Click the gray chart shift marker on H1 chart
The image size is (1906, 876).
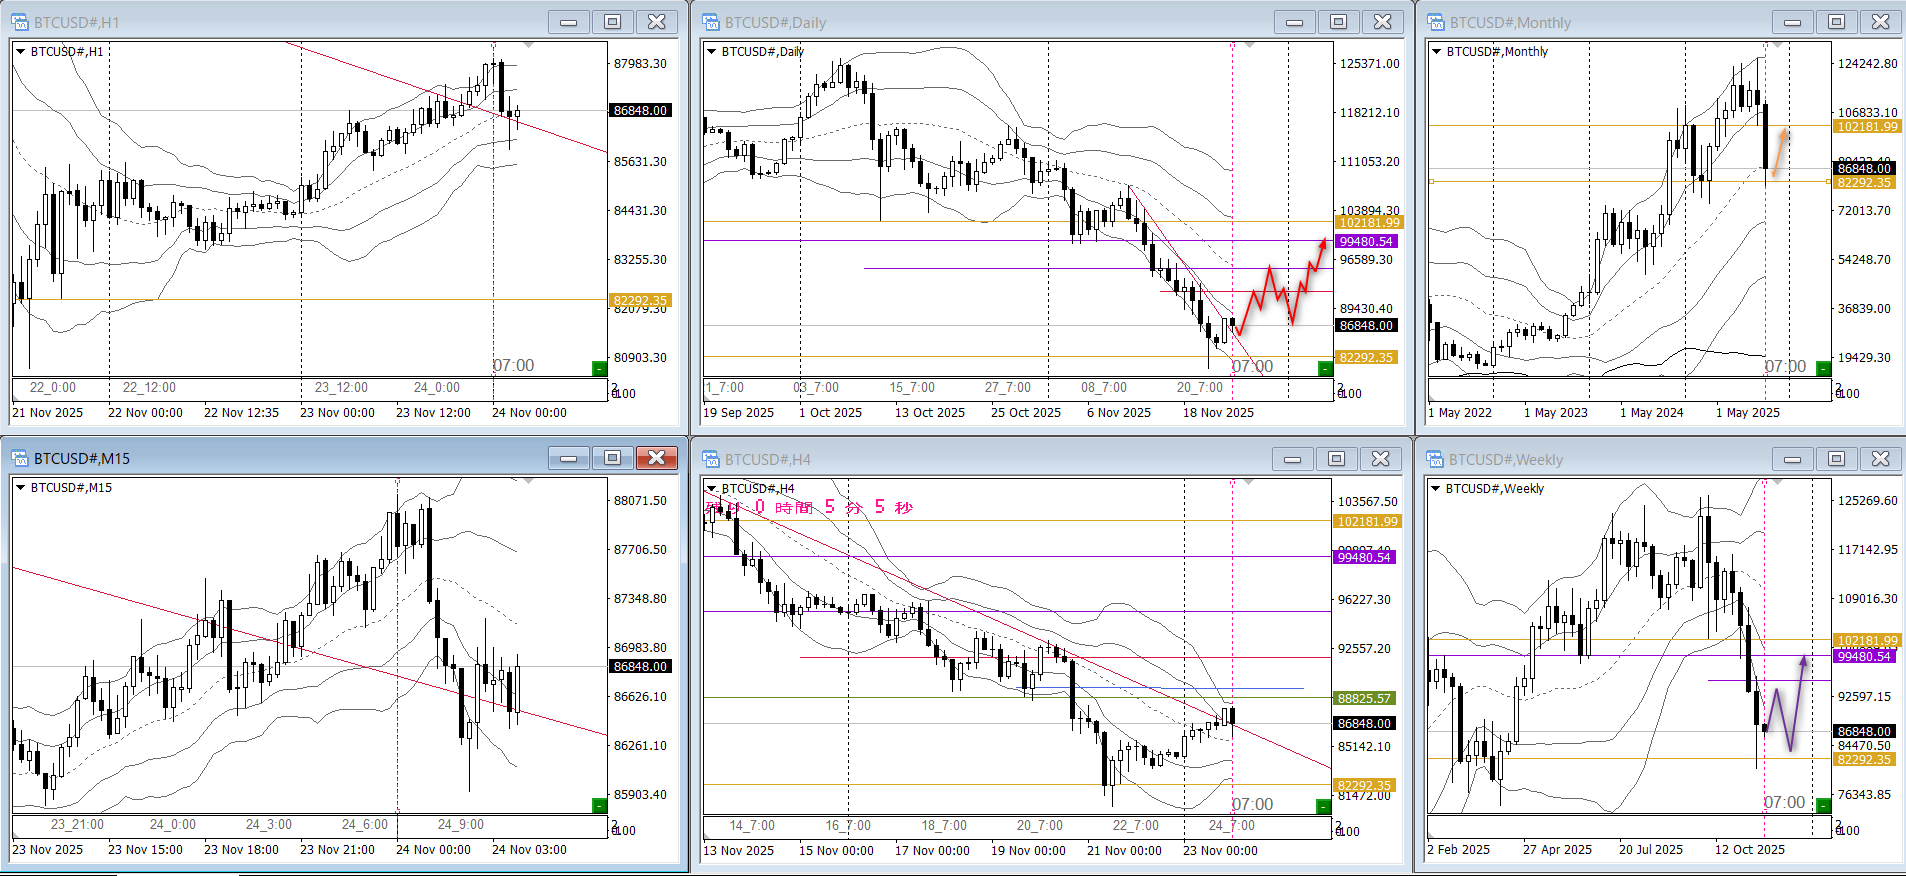[528, 45]
